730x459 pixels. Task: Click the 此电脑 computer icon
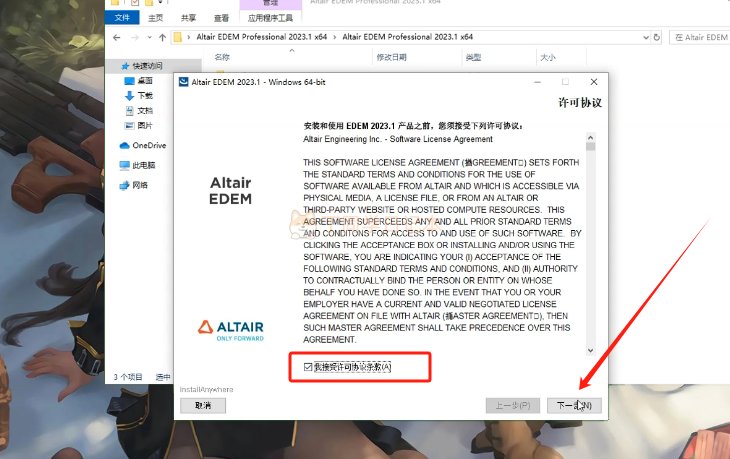click(124, 165)
